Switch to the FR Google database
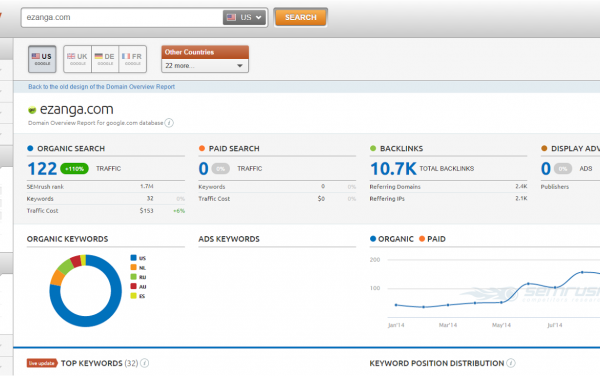Viewport: 600px width, 376px height. pyautogui.click(x=132, y=59)
